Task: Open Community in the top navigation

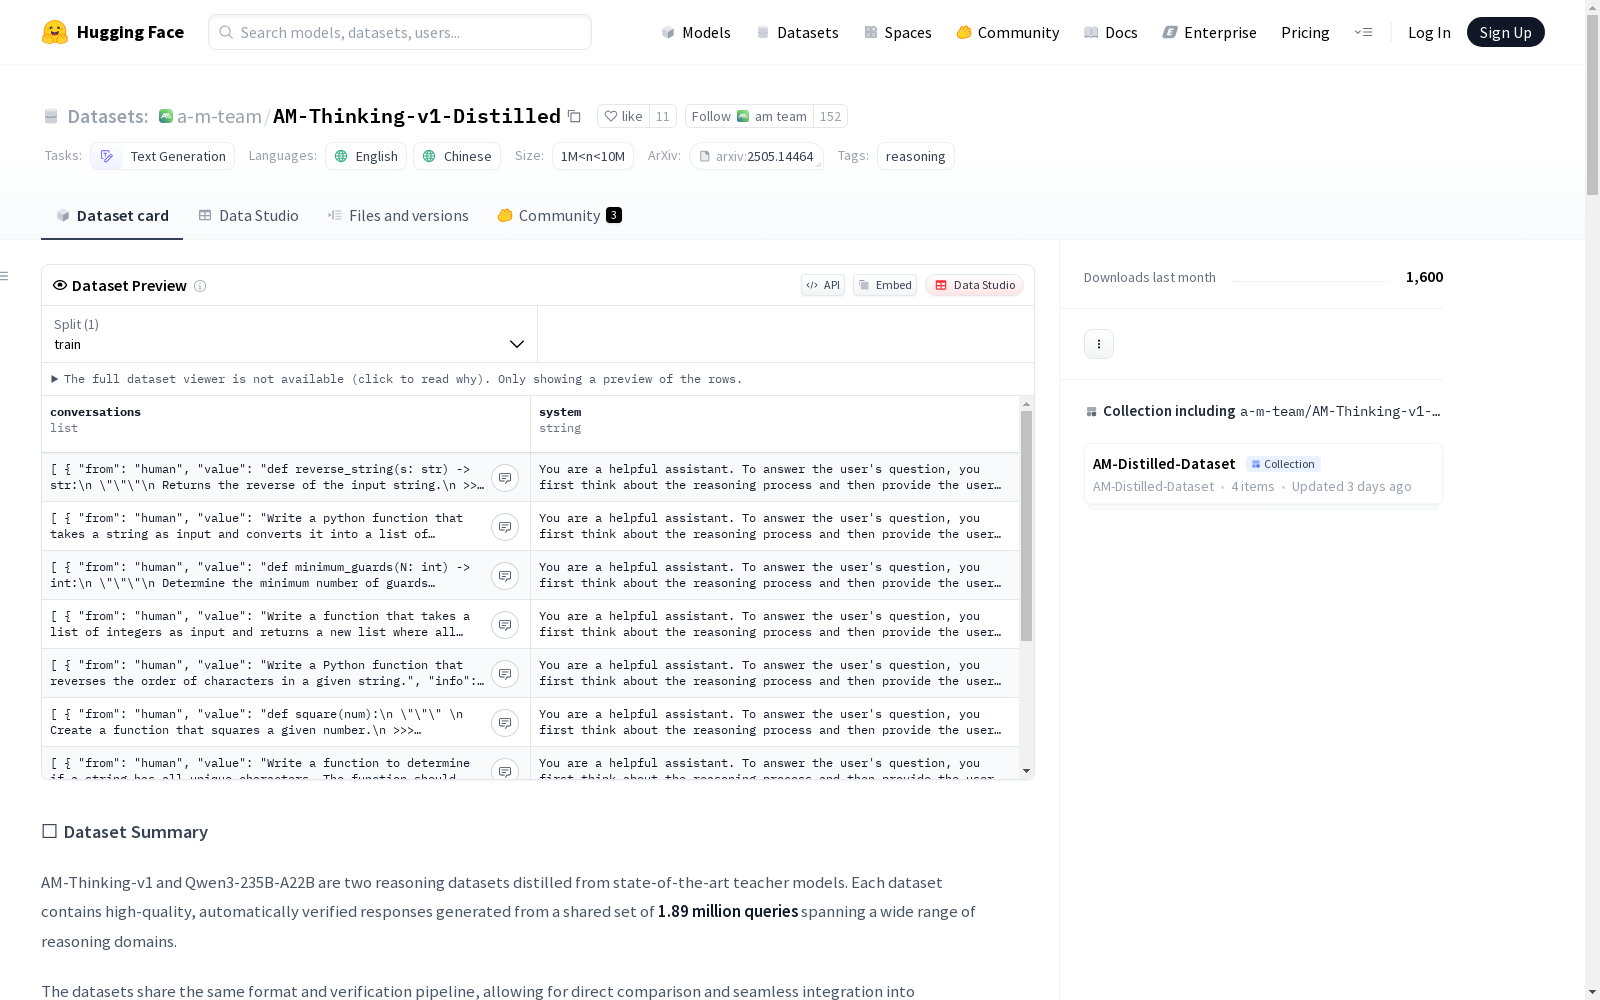Action: [1008, 32]
